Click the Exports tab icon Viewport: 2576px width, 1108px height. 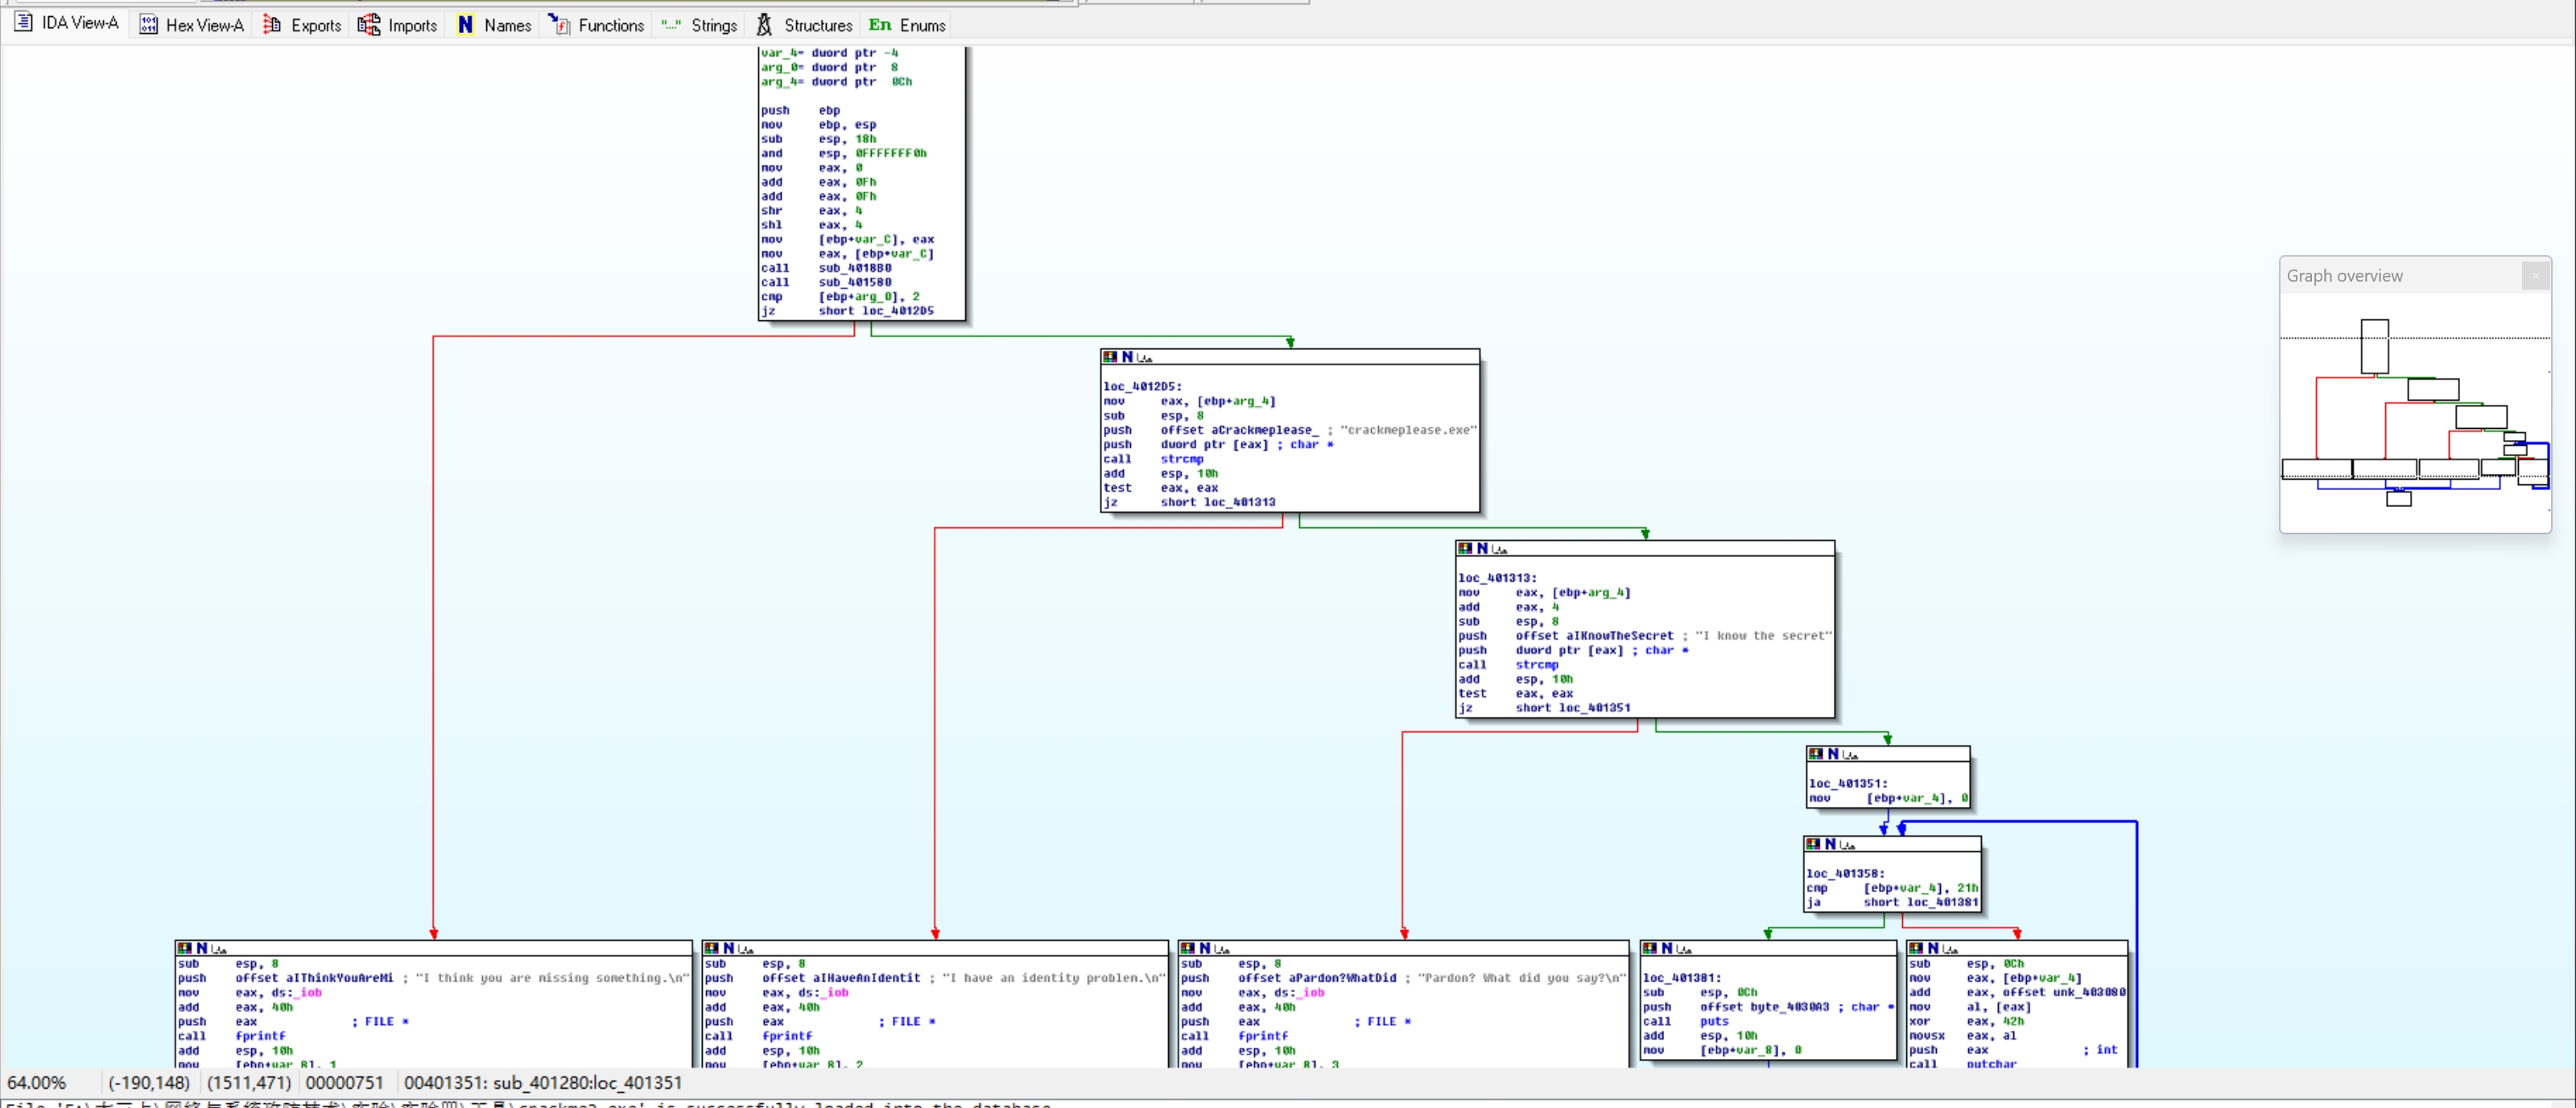coord(272,25)
